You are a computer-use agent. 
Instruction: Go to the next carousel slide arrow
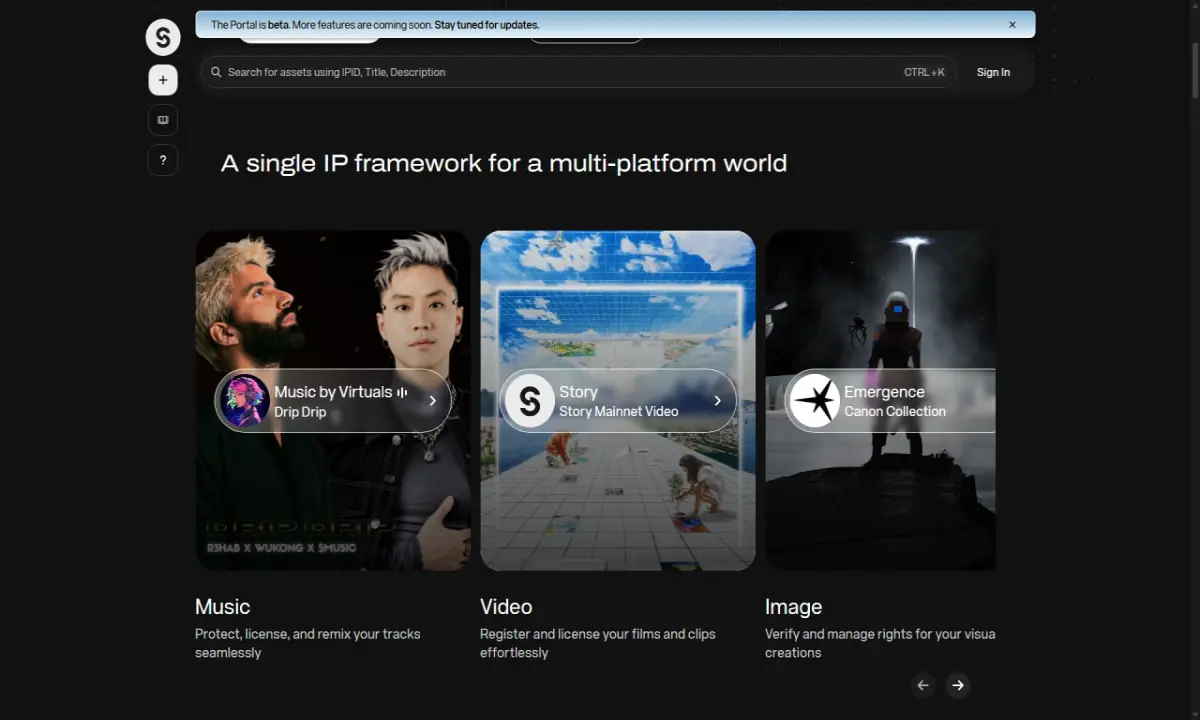958,685
